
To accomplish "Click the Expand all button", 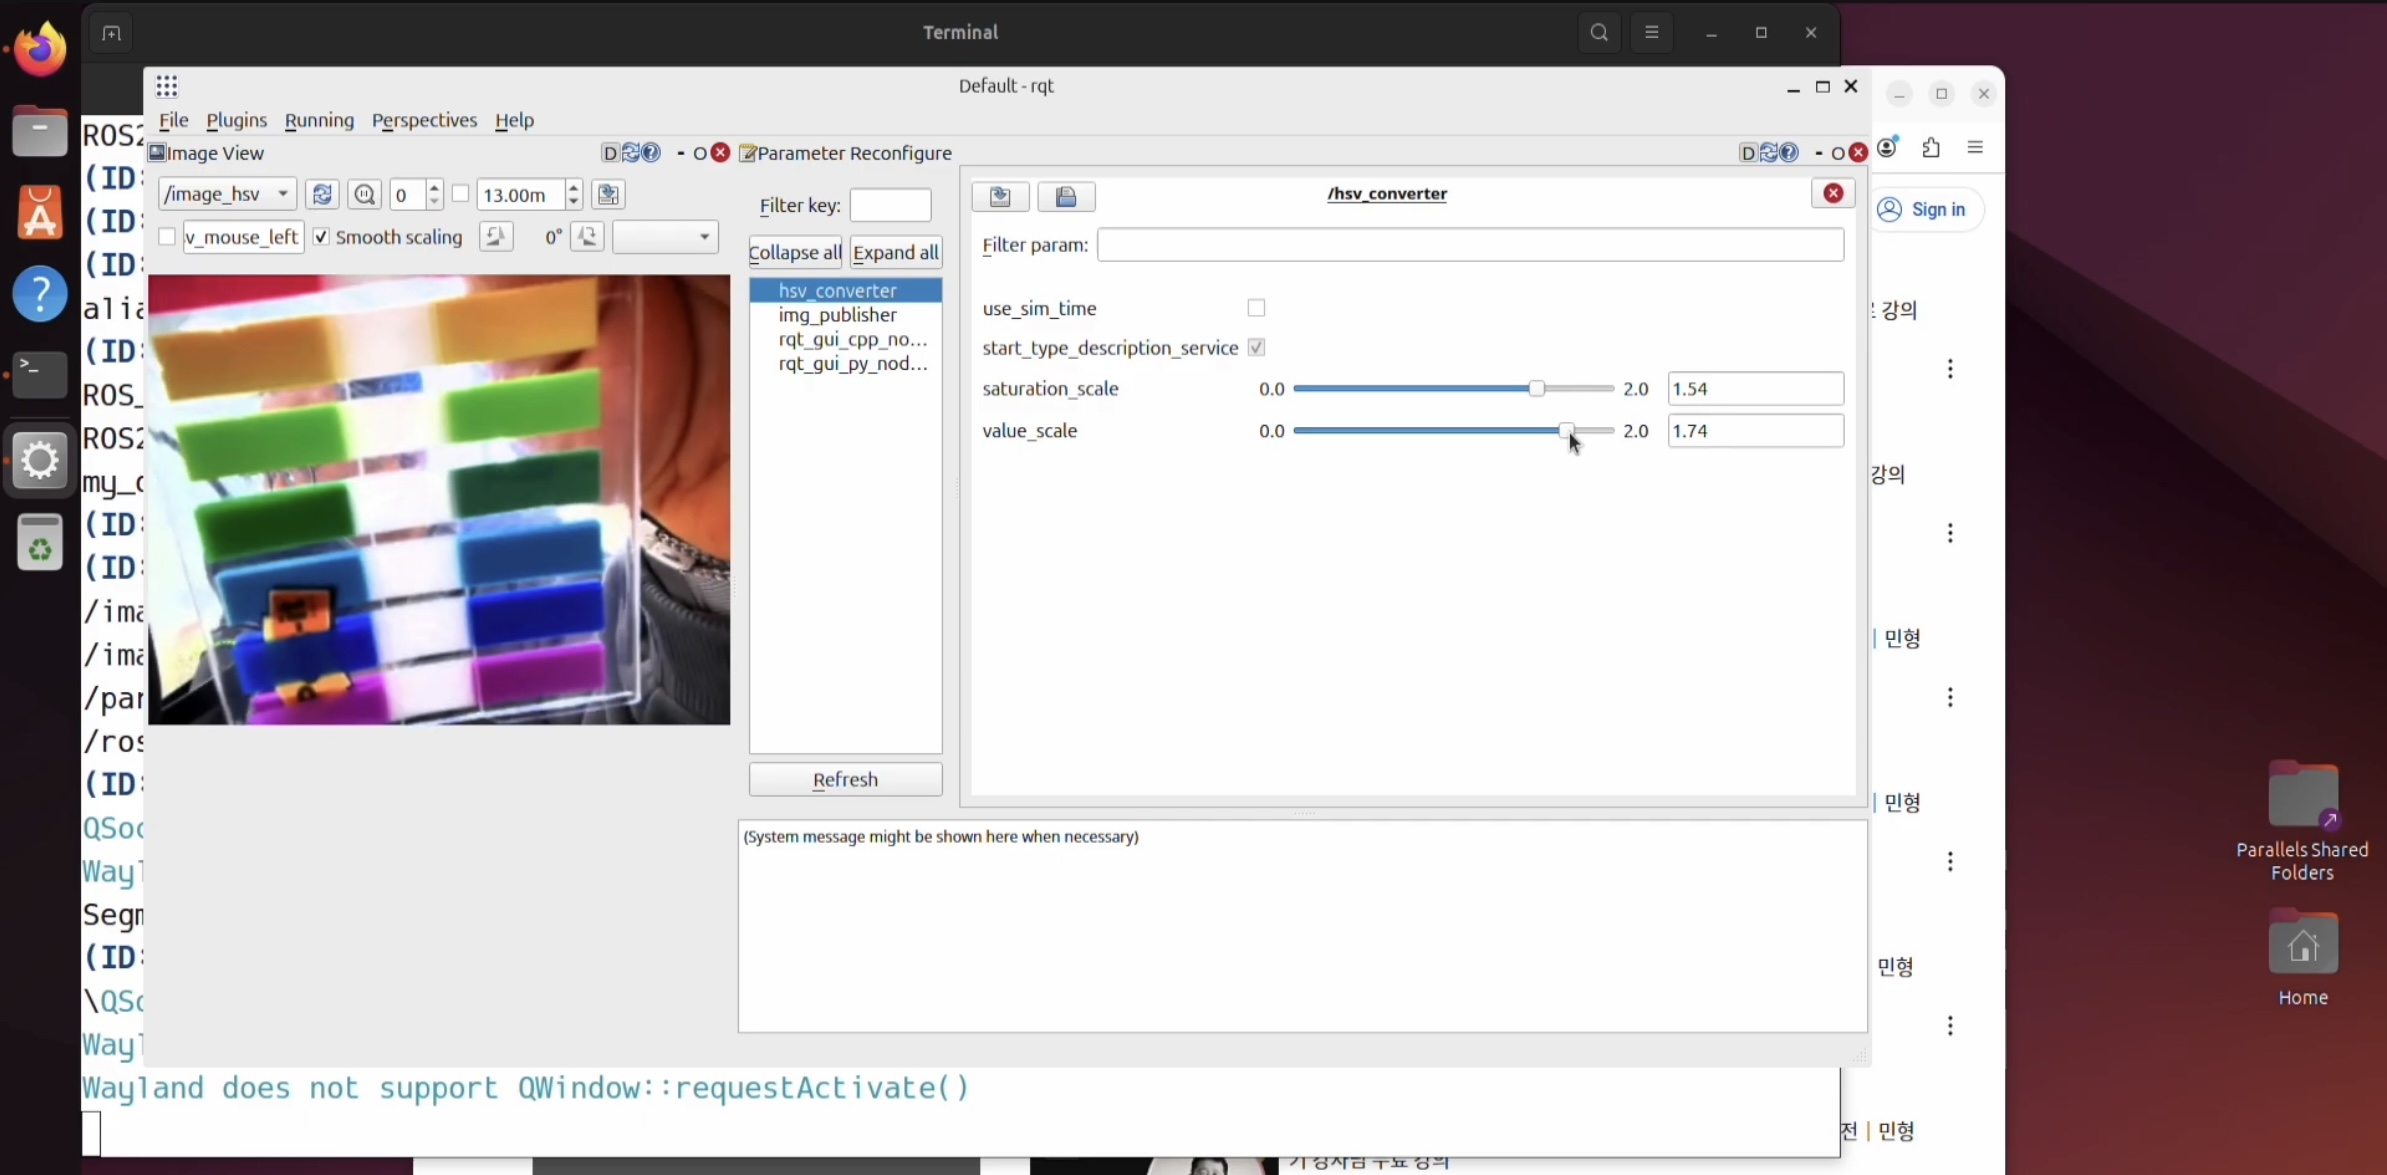I will (x=895, y=252).
